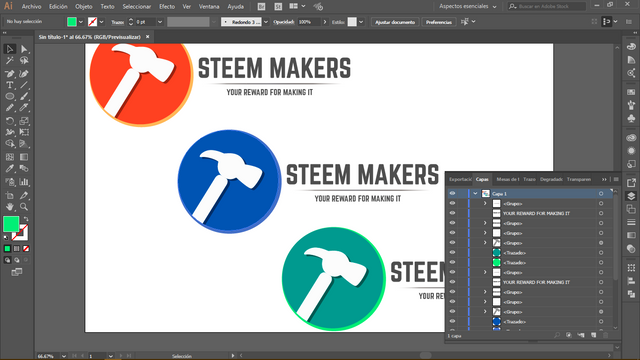This screenshot has width=640, height=360.
Task: Swap fill and stroke arrows
Action: (x=26, y=219)
